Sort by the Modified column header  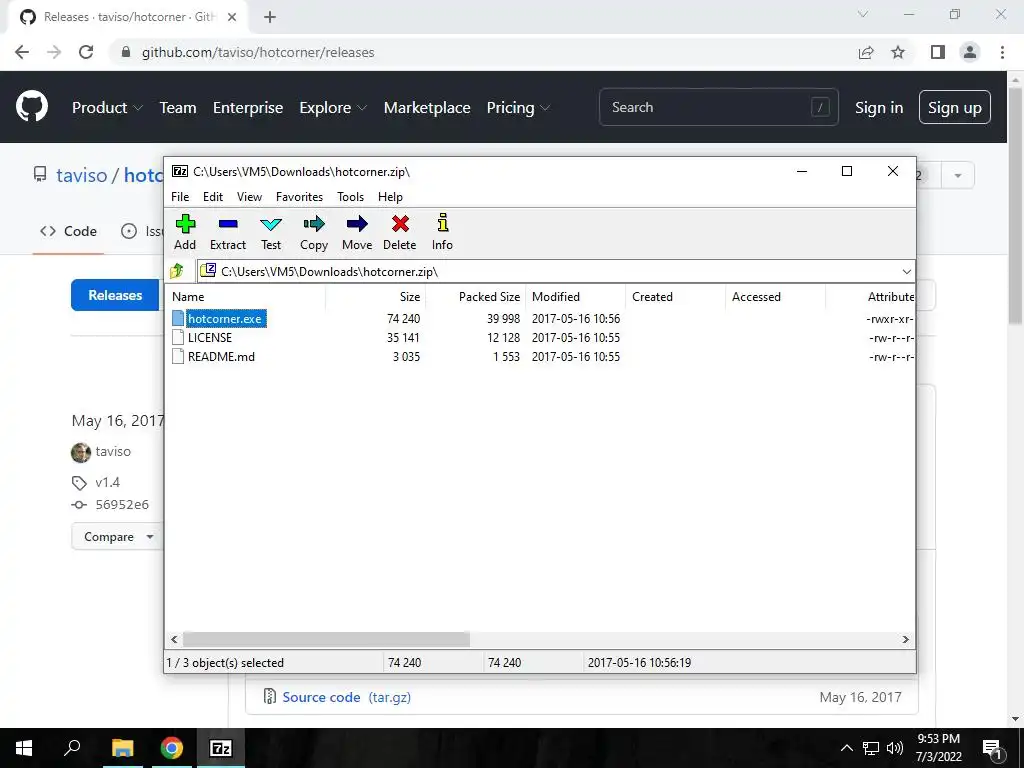pos(575,296)
